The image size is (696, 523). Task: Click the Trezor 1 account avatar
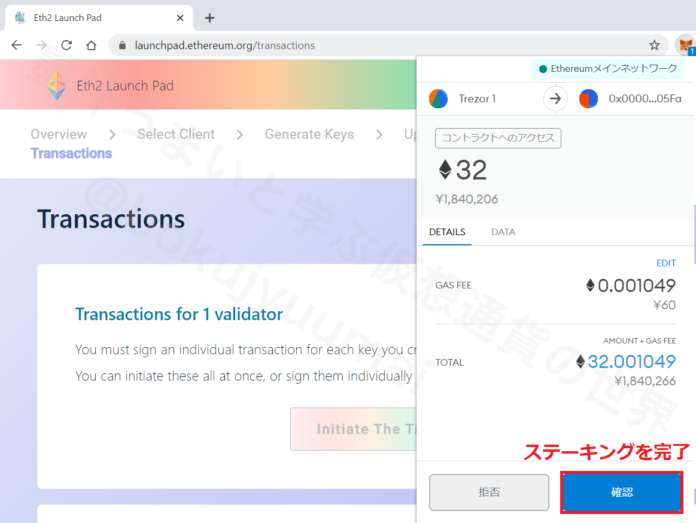(438, 99)
